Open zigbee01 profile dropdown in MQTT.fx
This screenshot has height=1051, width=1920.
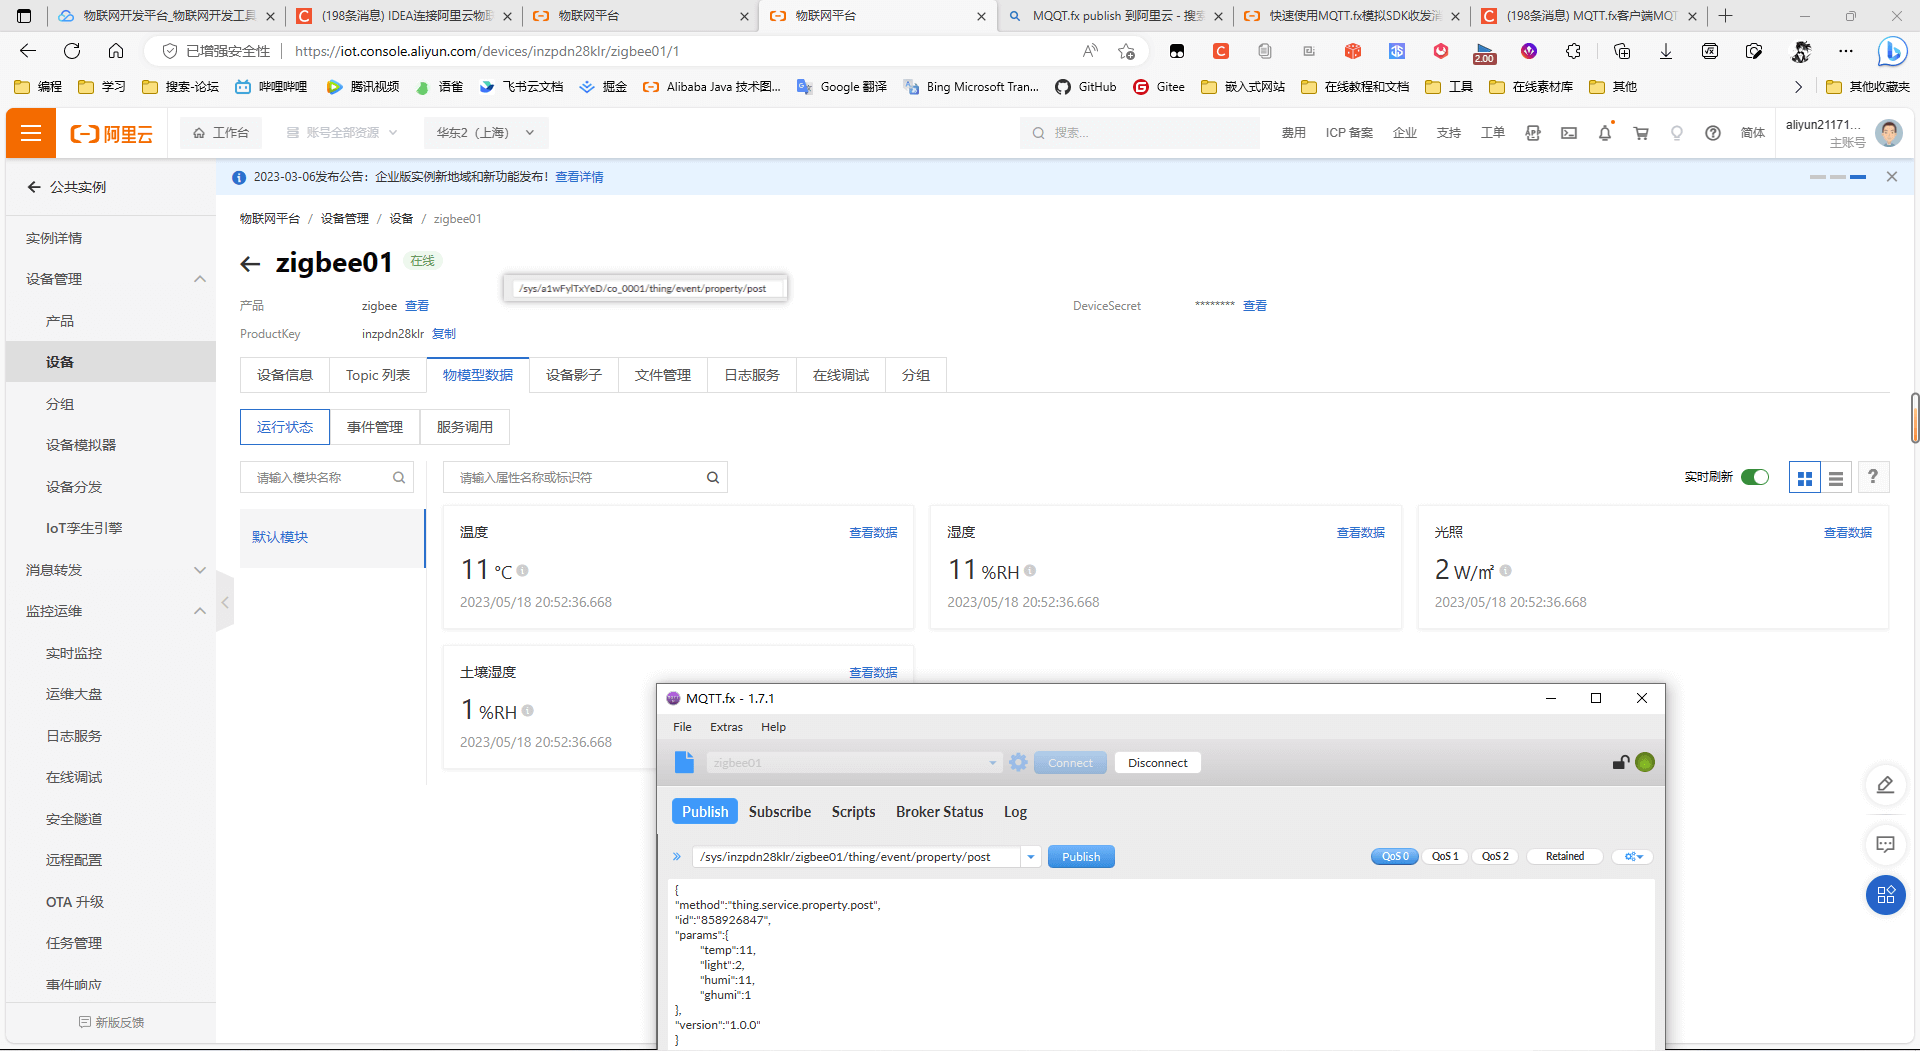(x=992, y=763)
